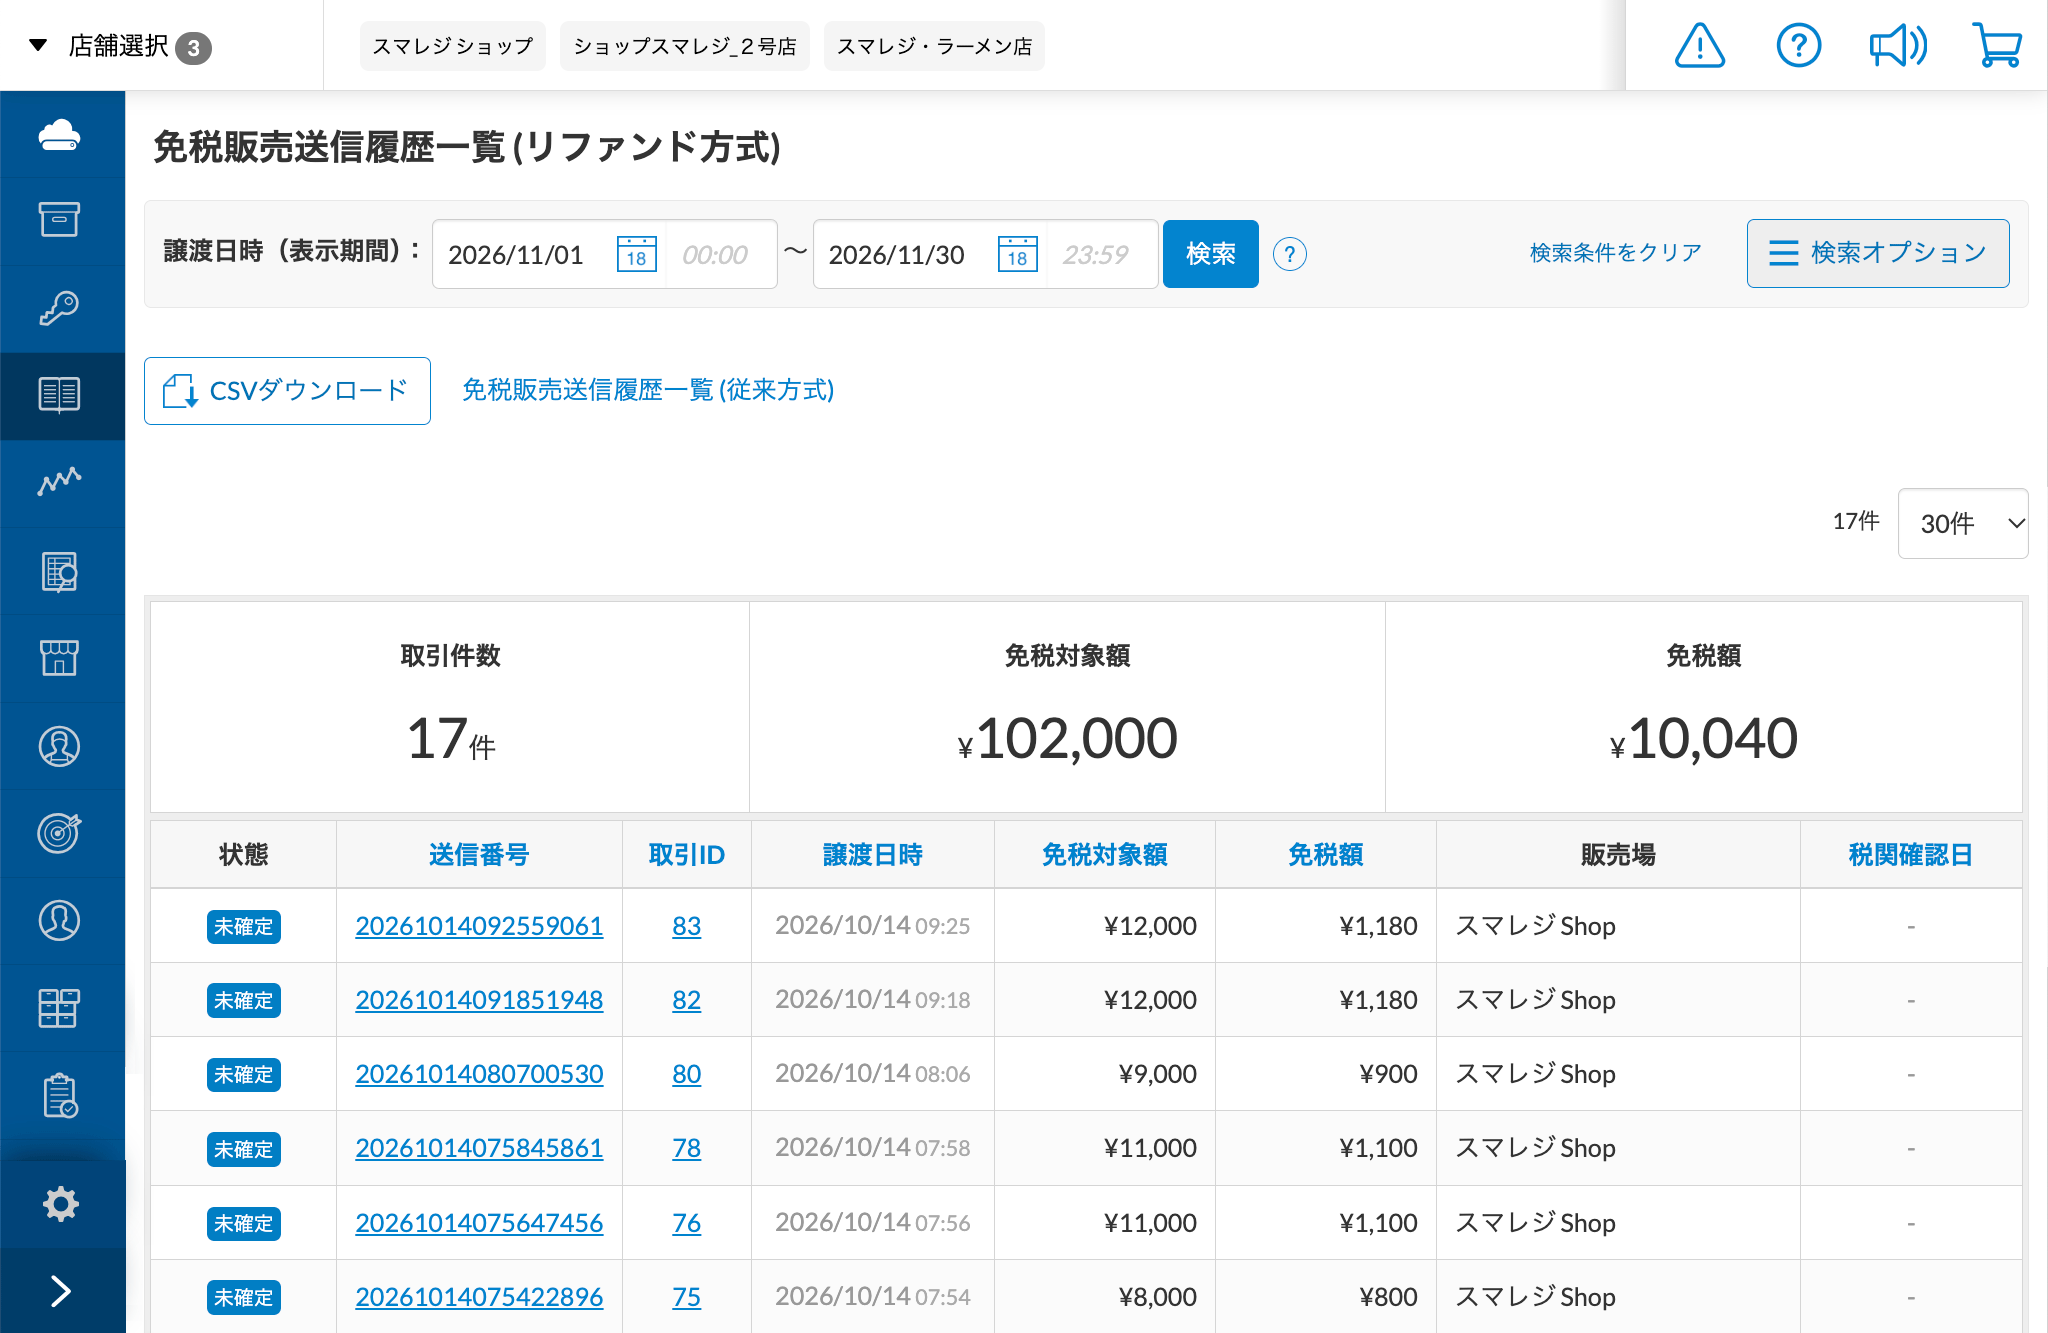Click the CSVダウンロード button
This screenshot has height=1333, width=2048.
(x=287, y=391)
